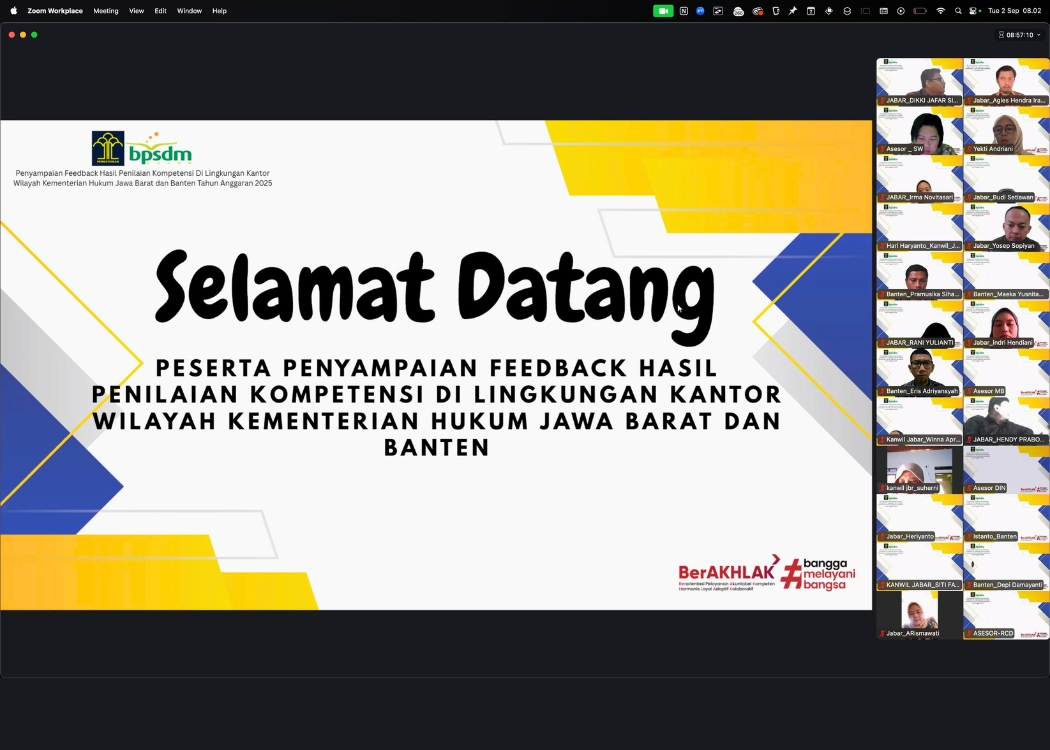Click the #bangga melayani bangsa slogan

(818, 574)
